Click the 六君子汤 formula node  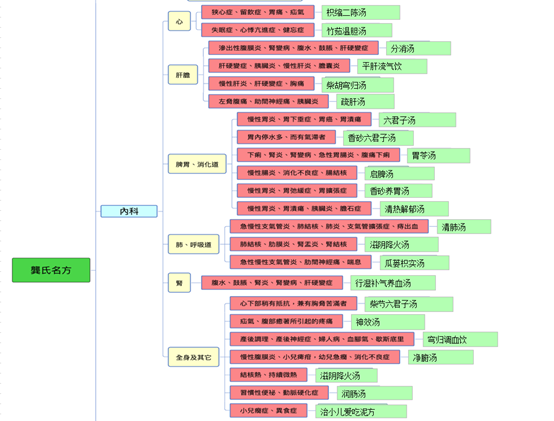(417, 120)
